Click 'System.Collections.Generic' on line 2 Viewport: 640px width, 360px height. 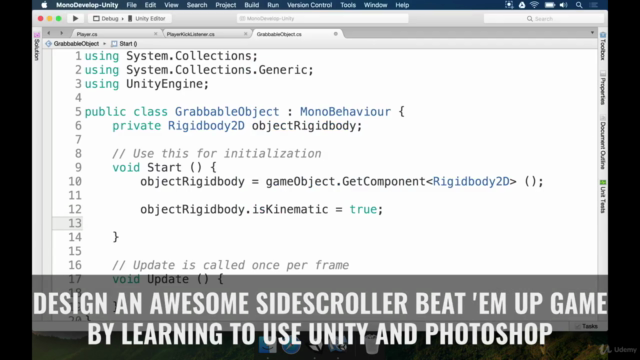(217, 70)
